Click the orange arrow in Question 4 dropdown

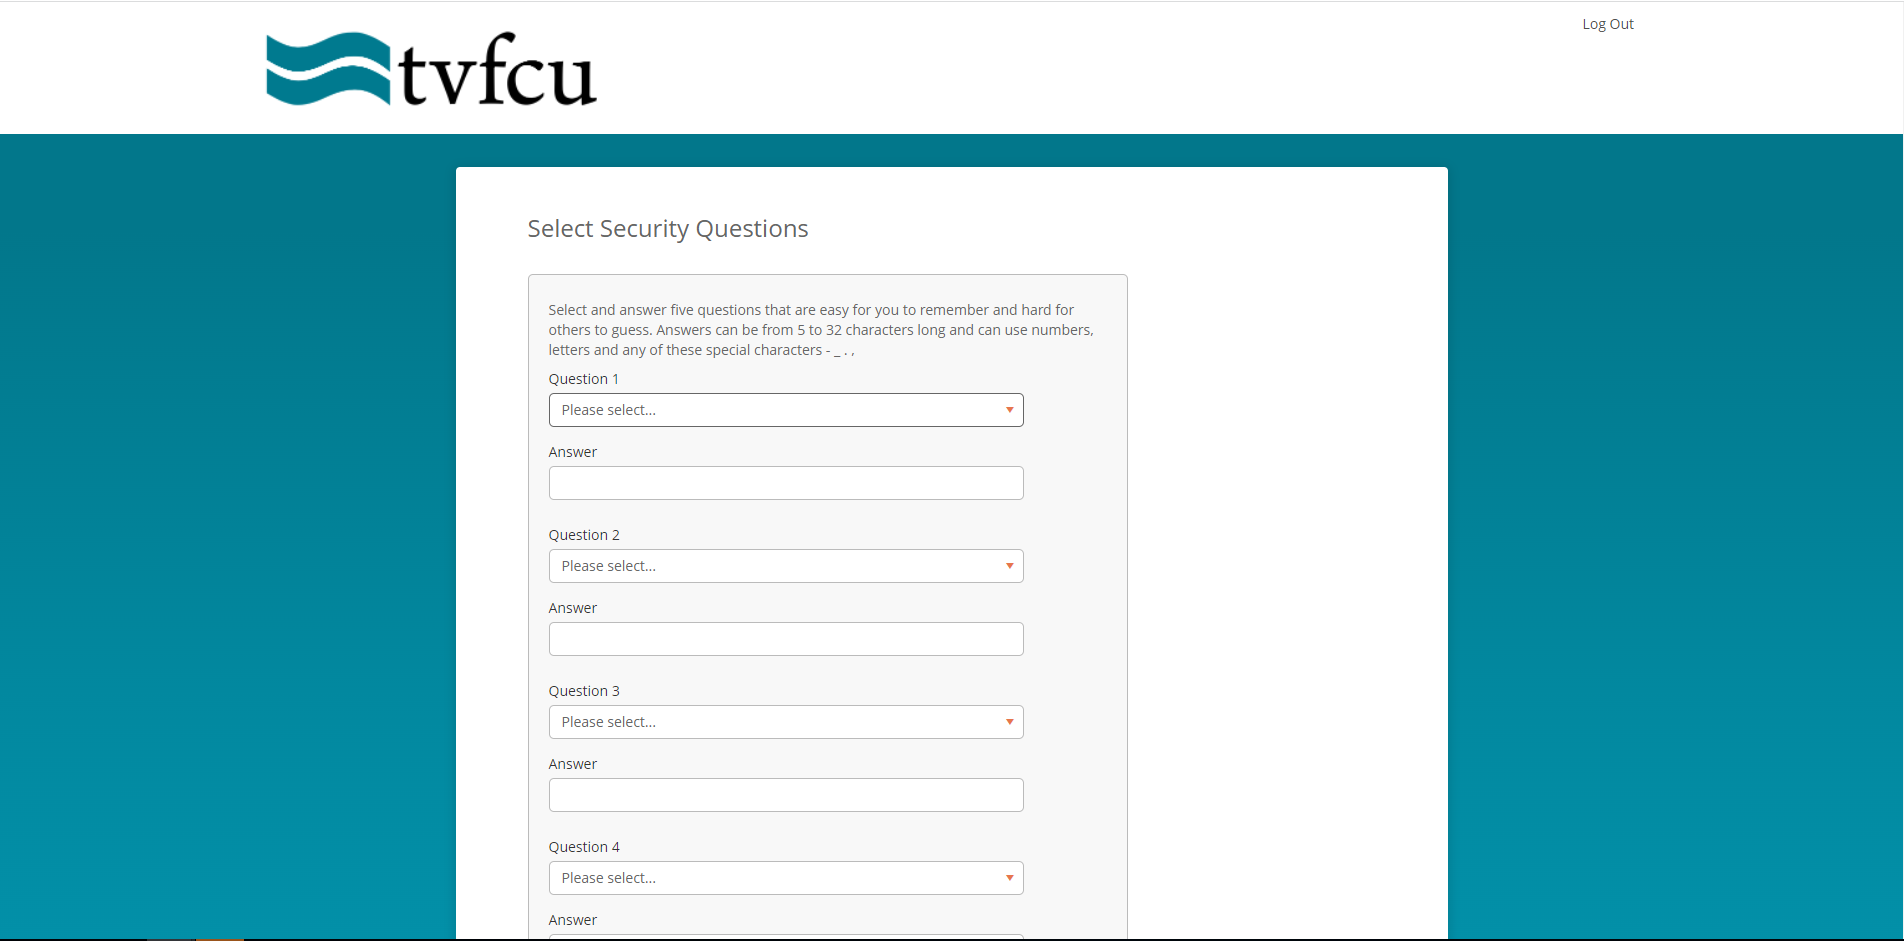click(1009, 878)
